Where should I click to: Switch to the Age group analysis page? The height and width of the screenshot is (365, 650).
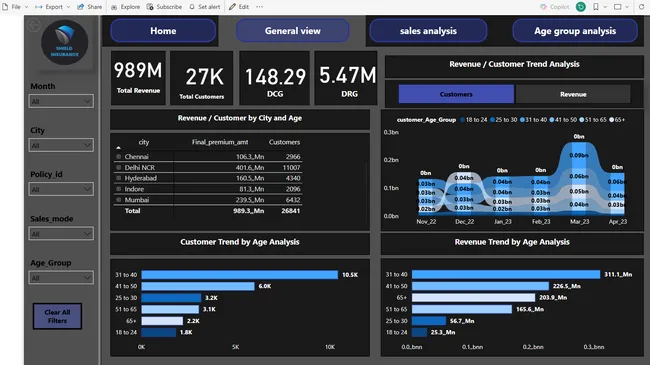pyautogui.click(x=575, y=31)
